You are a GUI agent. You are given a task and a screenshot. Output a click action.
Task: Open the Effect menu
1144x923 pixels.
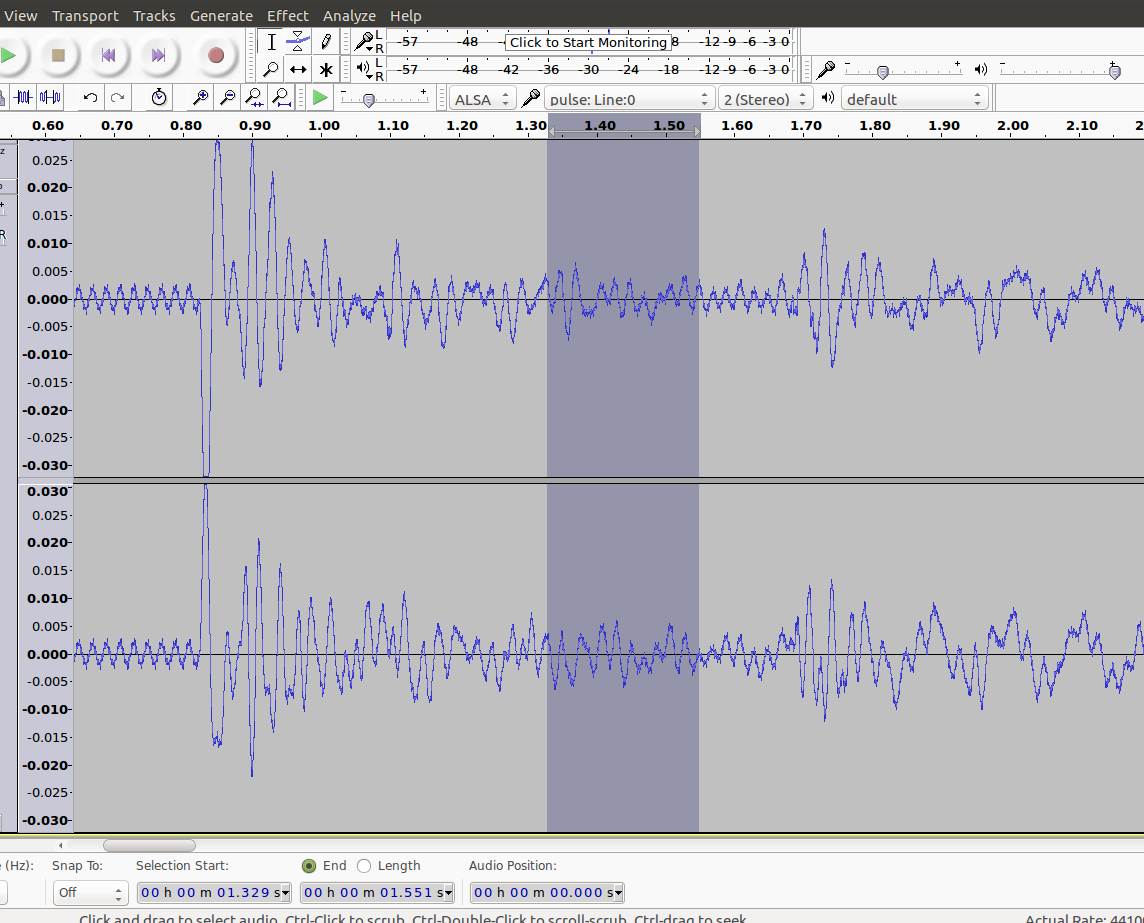288,16
